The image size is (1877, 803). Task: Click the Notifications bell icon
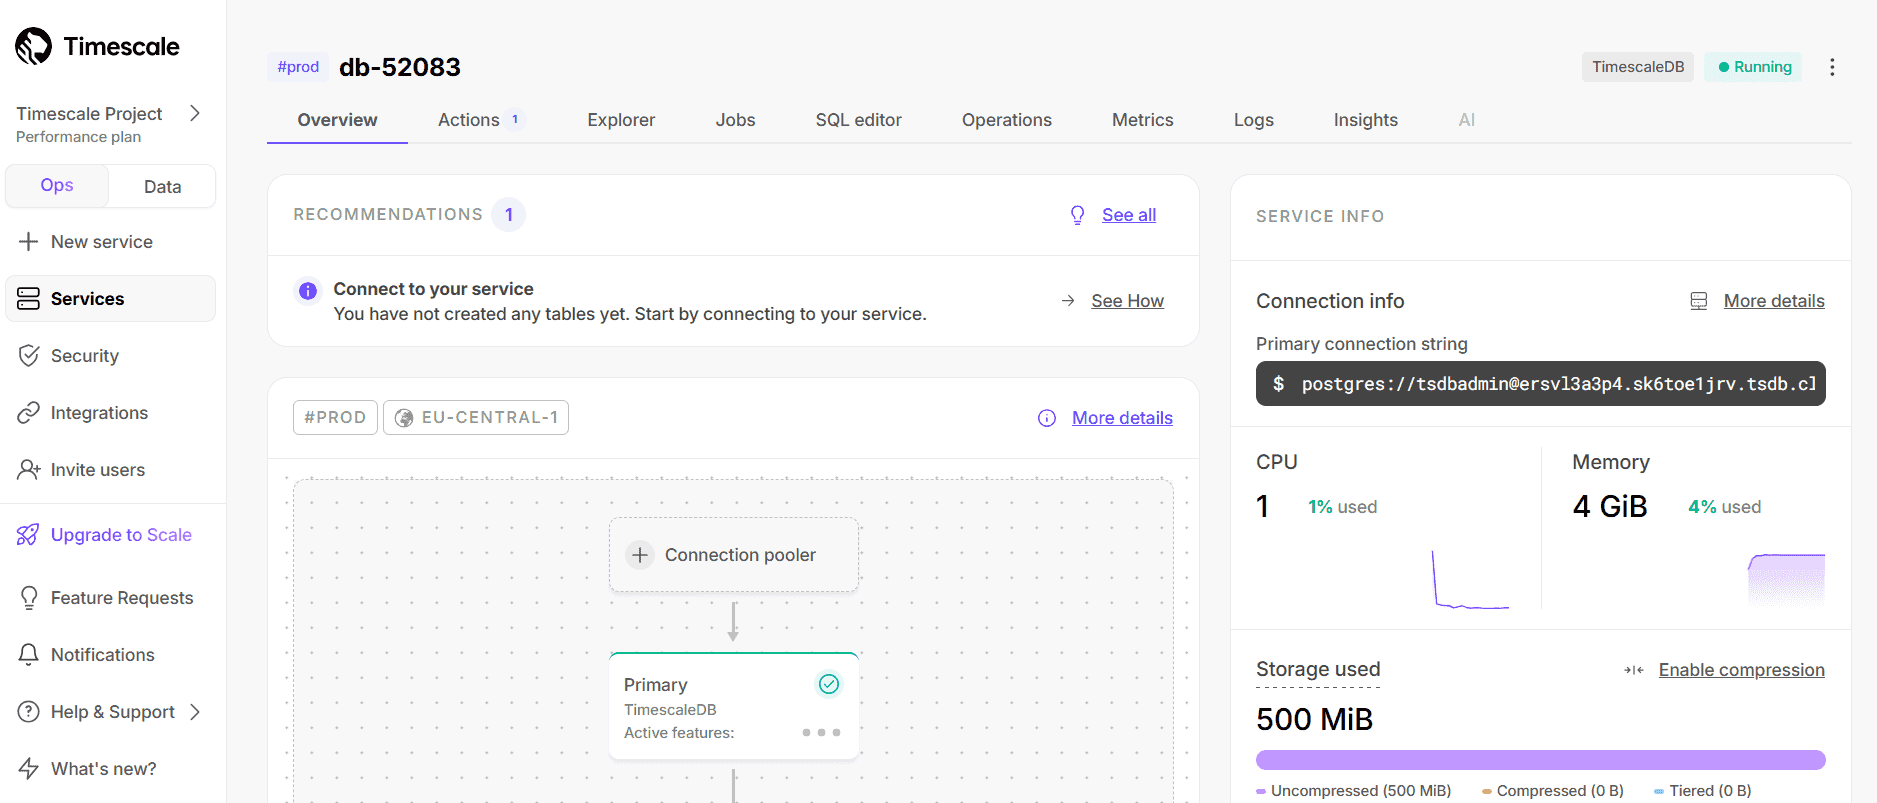pyautogui.click(x=29, y=654)
